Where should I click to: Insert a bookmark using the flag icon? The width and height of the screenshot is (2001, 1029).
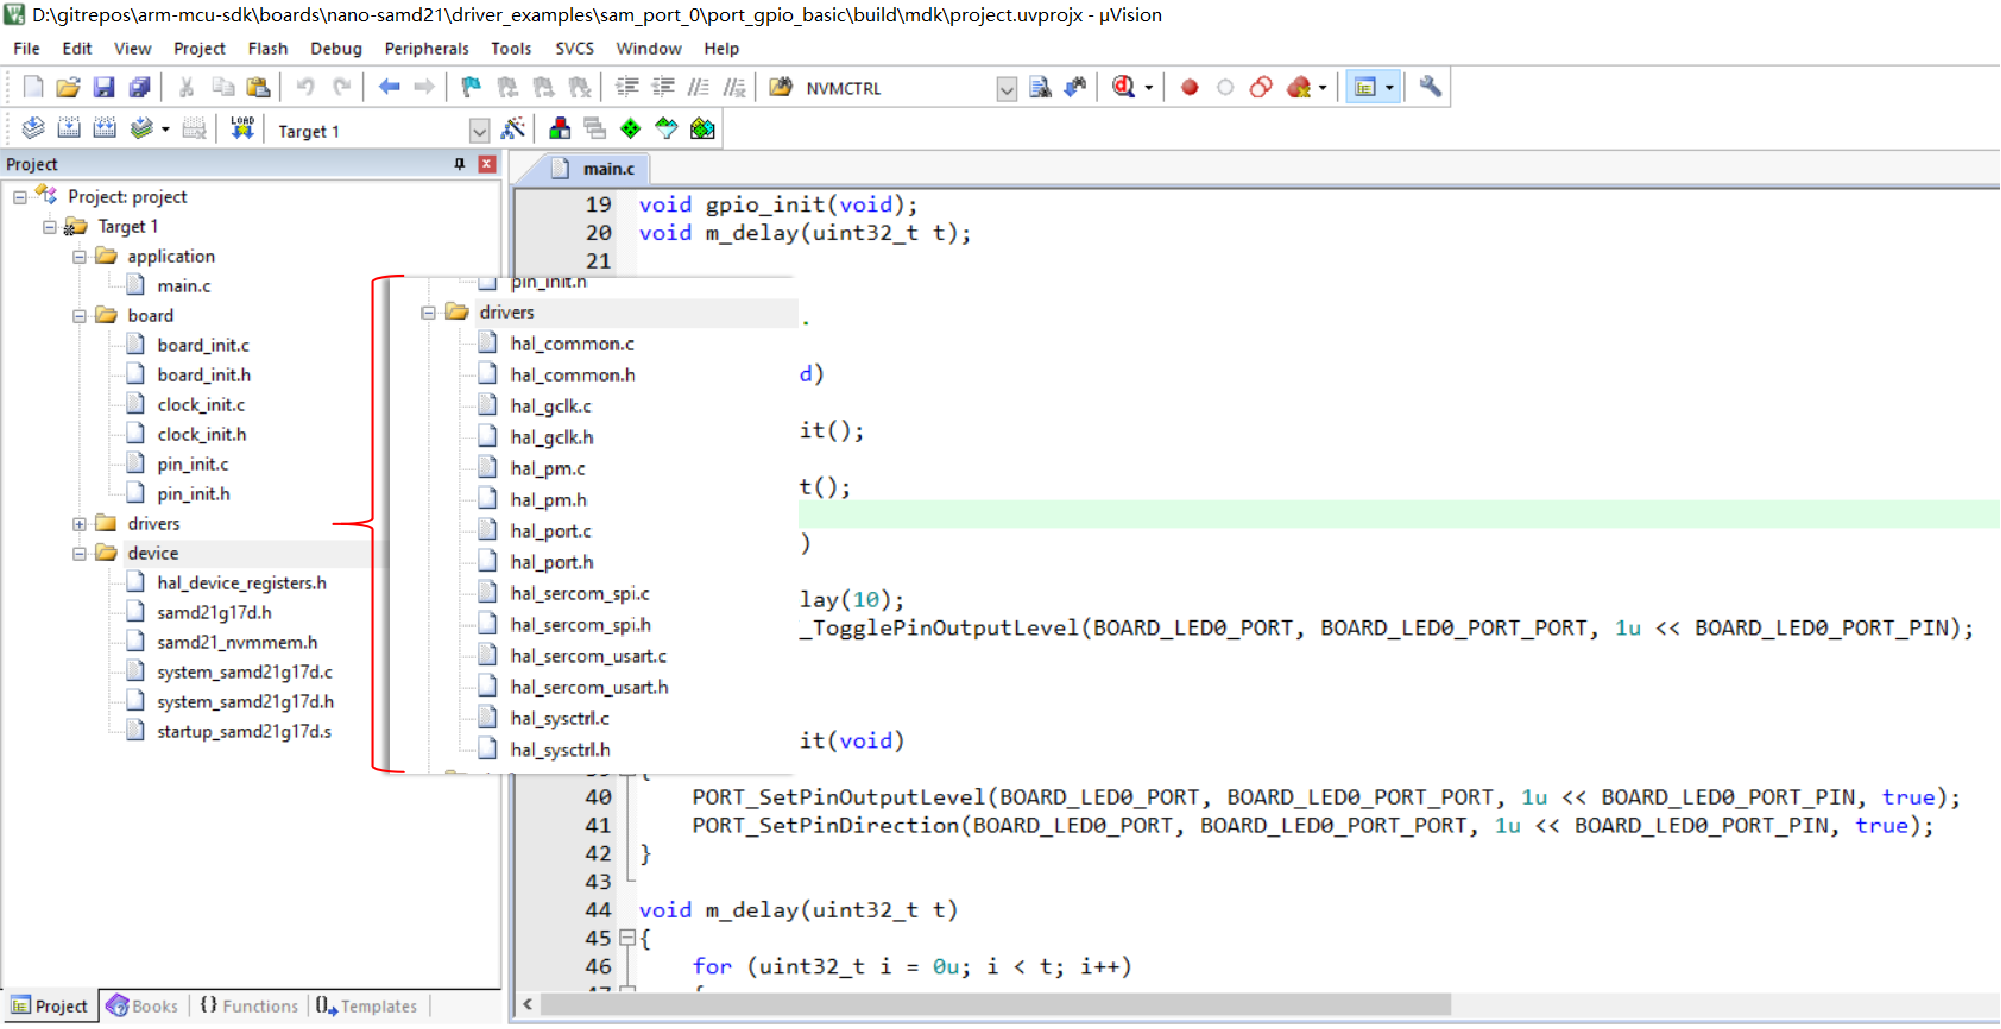pos(471,88)
